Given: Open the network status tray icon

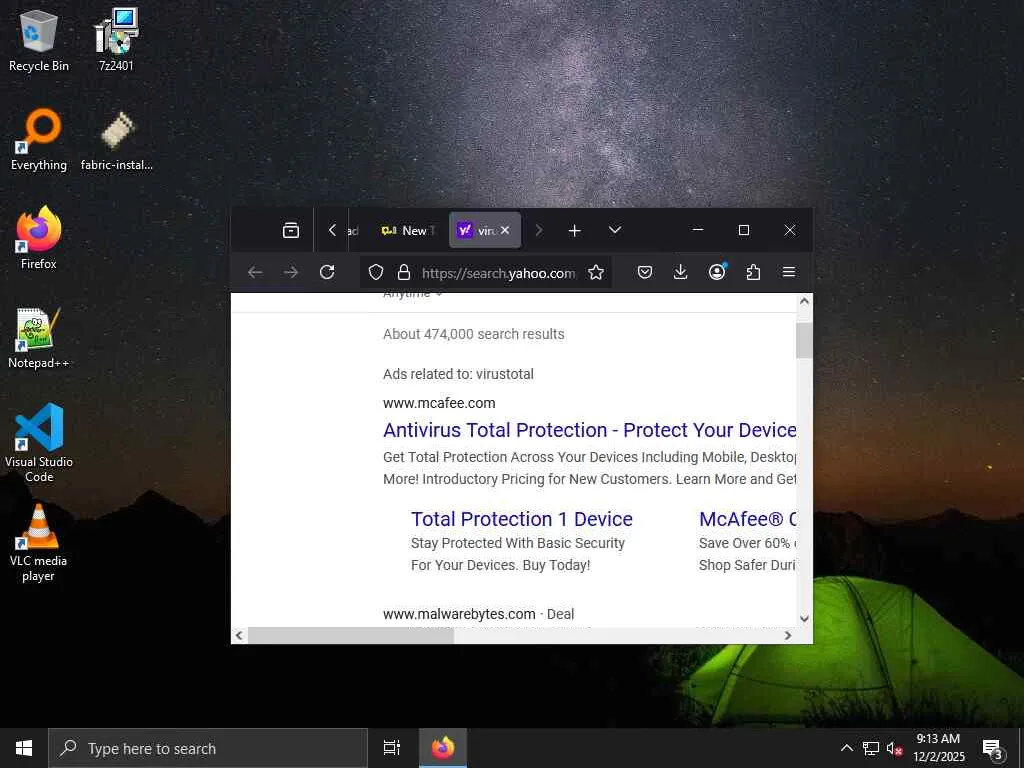Looking at the screenshot, I should tap(871, 748).
